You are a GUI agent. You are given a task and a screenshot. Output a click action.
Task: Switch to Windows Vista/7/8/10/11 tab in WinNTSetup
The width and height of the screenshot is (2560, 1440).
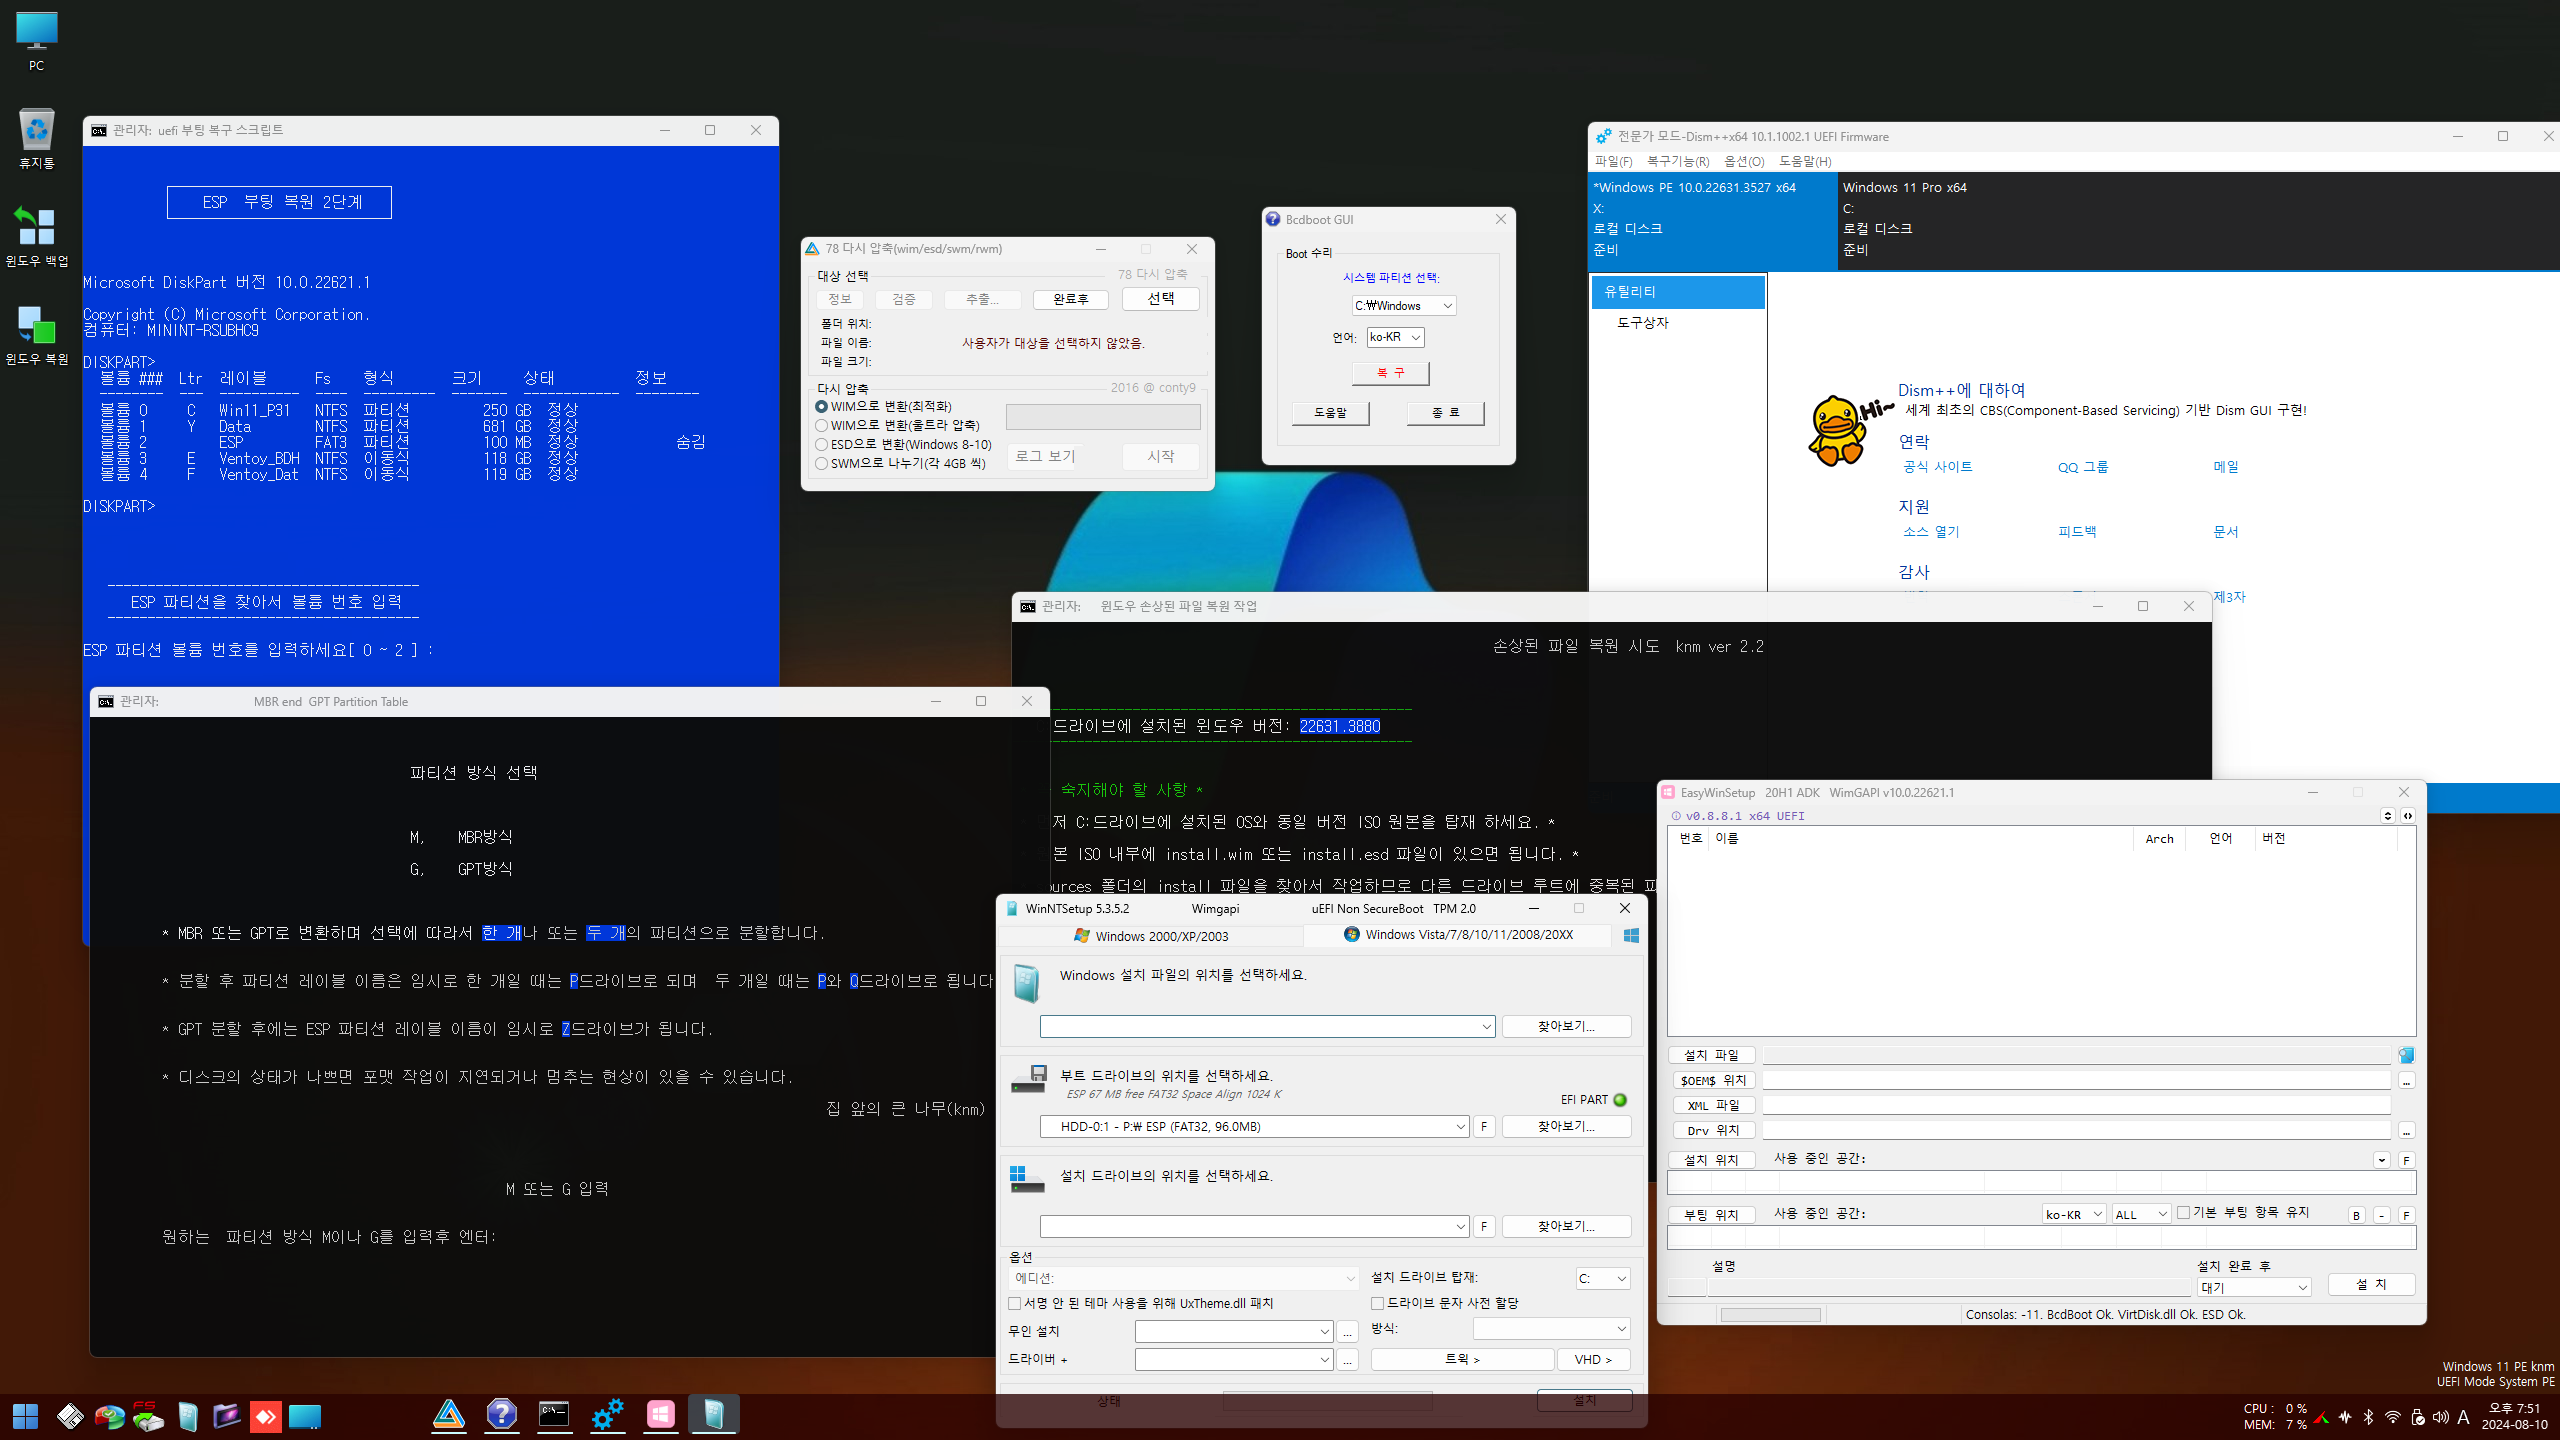pyautogui.click(x=1458, y=935)
